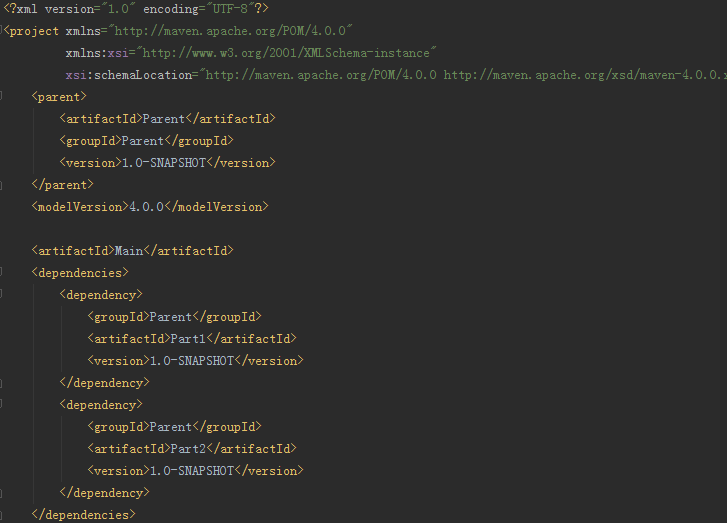Click the UTF-8 encoding value

click(230, 9)
